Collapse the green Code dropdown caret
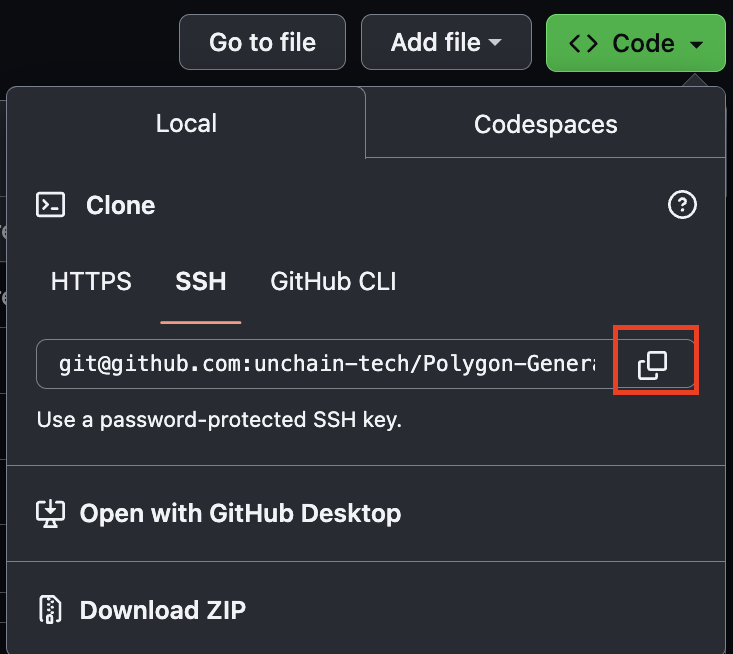The width and height of the screenshot is (733, 654). (x=697, y=44)
